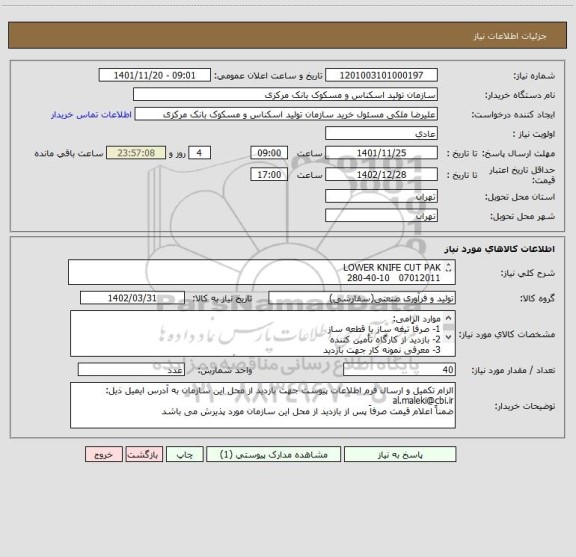Screen dimensions: 576x557
Task: Click response deadline date 1401/11/25
Action: coord(381,153)
